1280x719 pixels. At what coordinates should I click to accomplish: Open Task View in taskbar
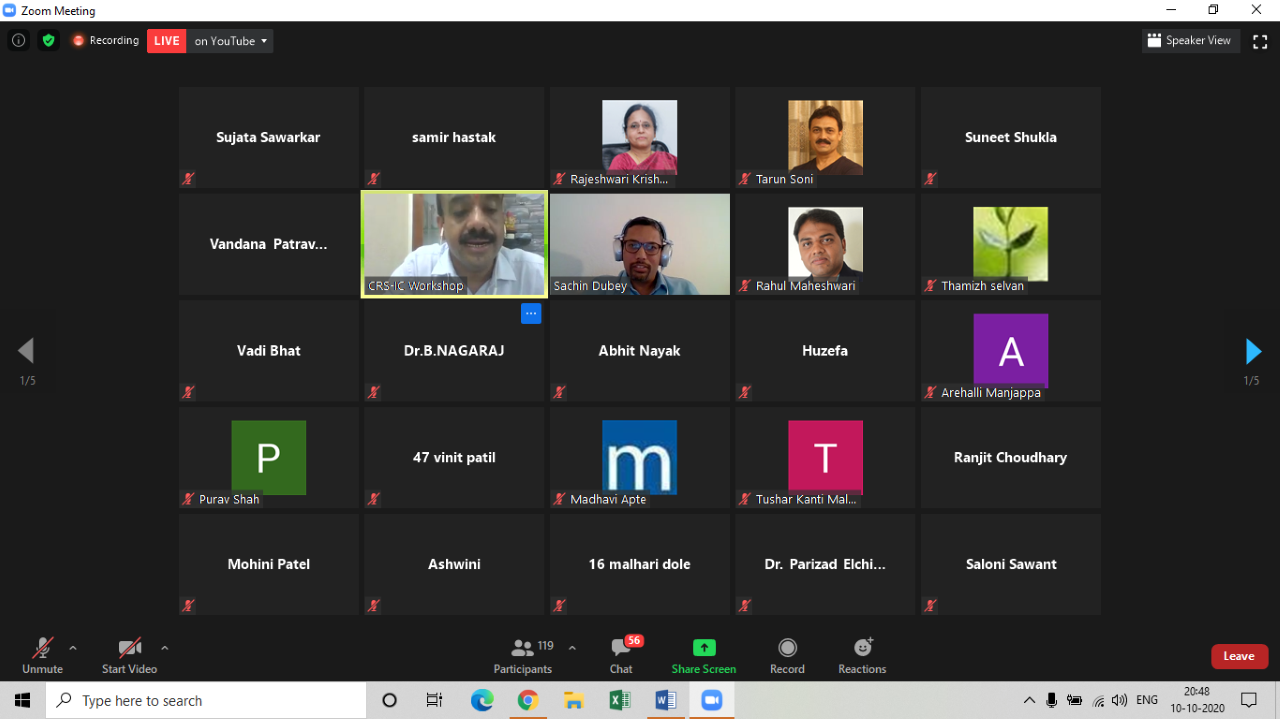point(434,700)
